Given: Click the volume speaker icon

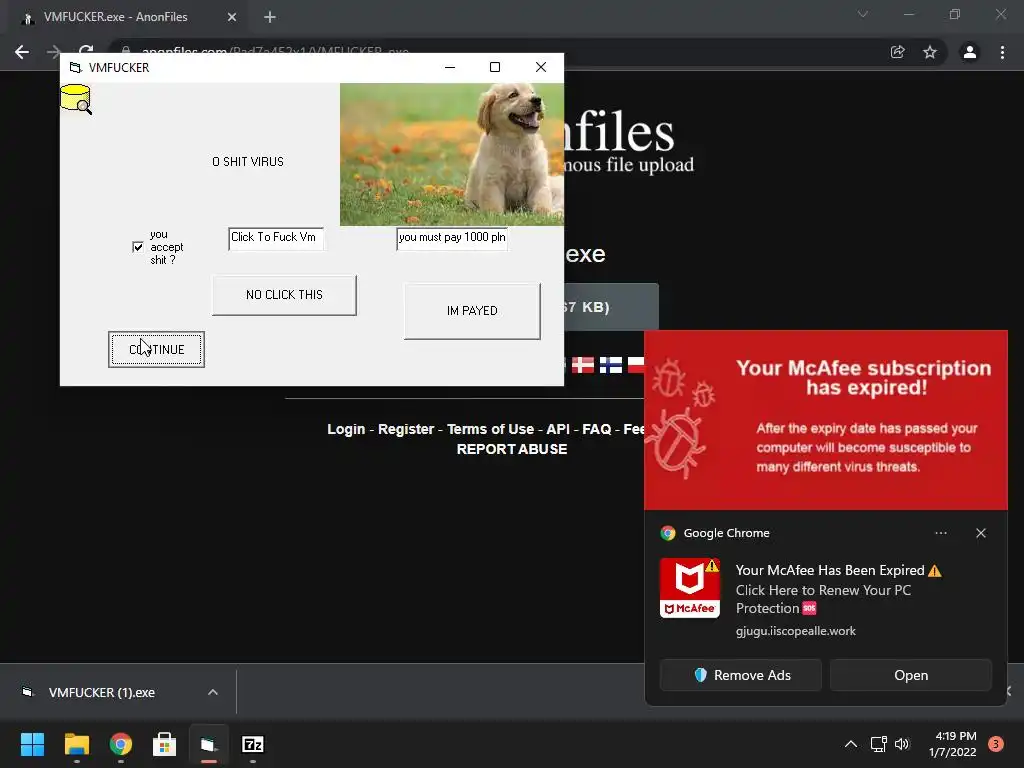Looking at the screenshot, I should 903,744.
